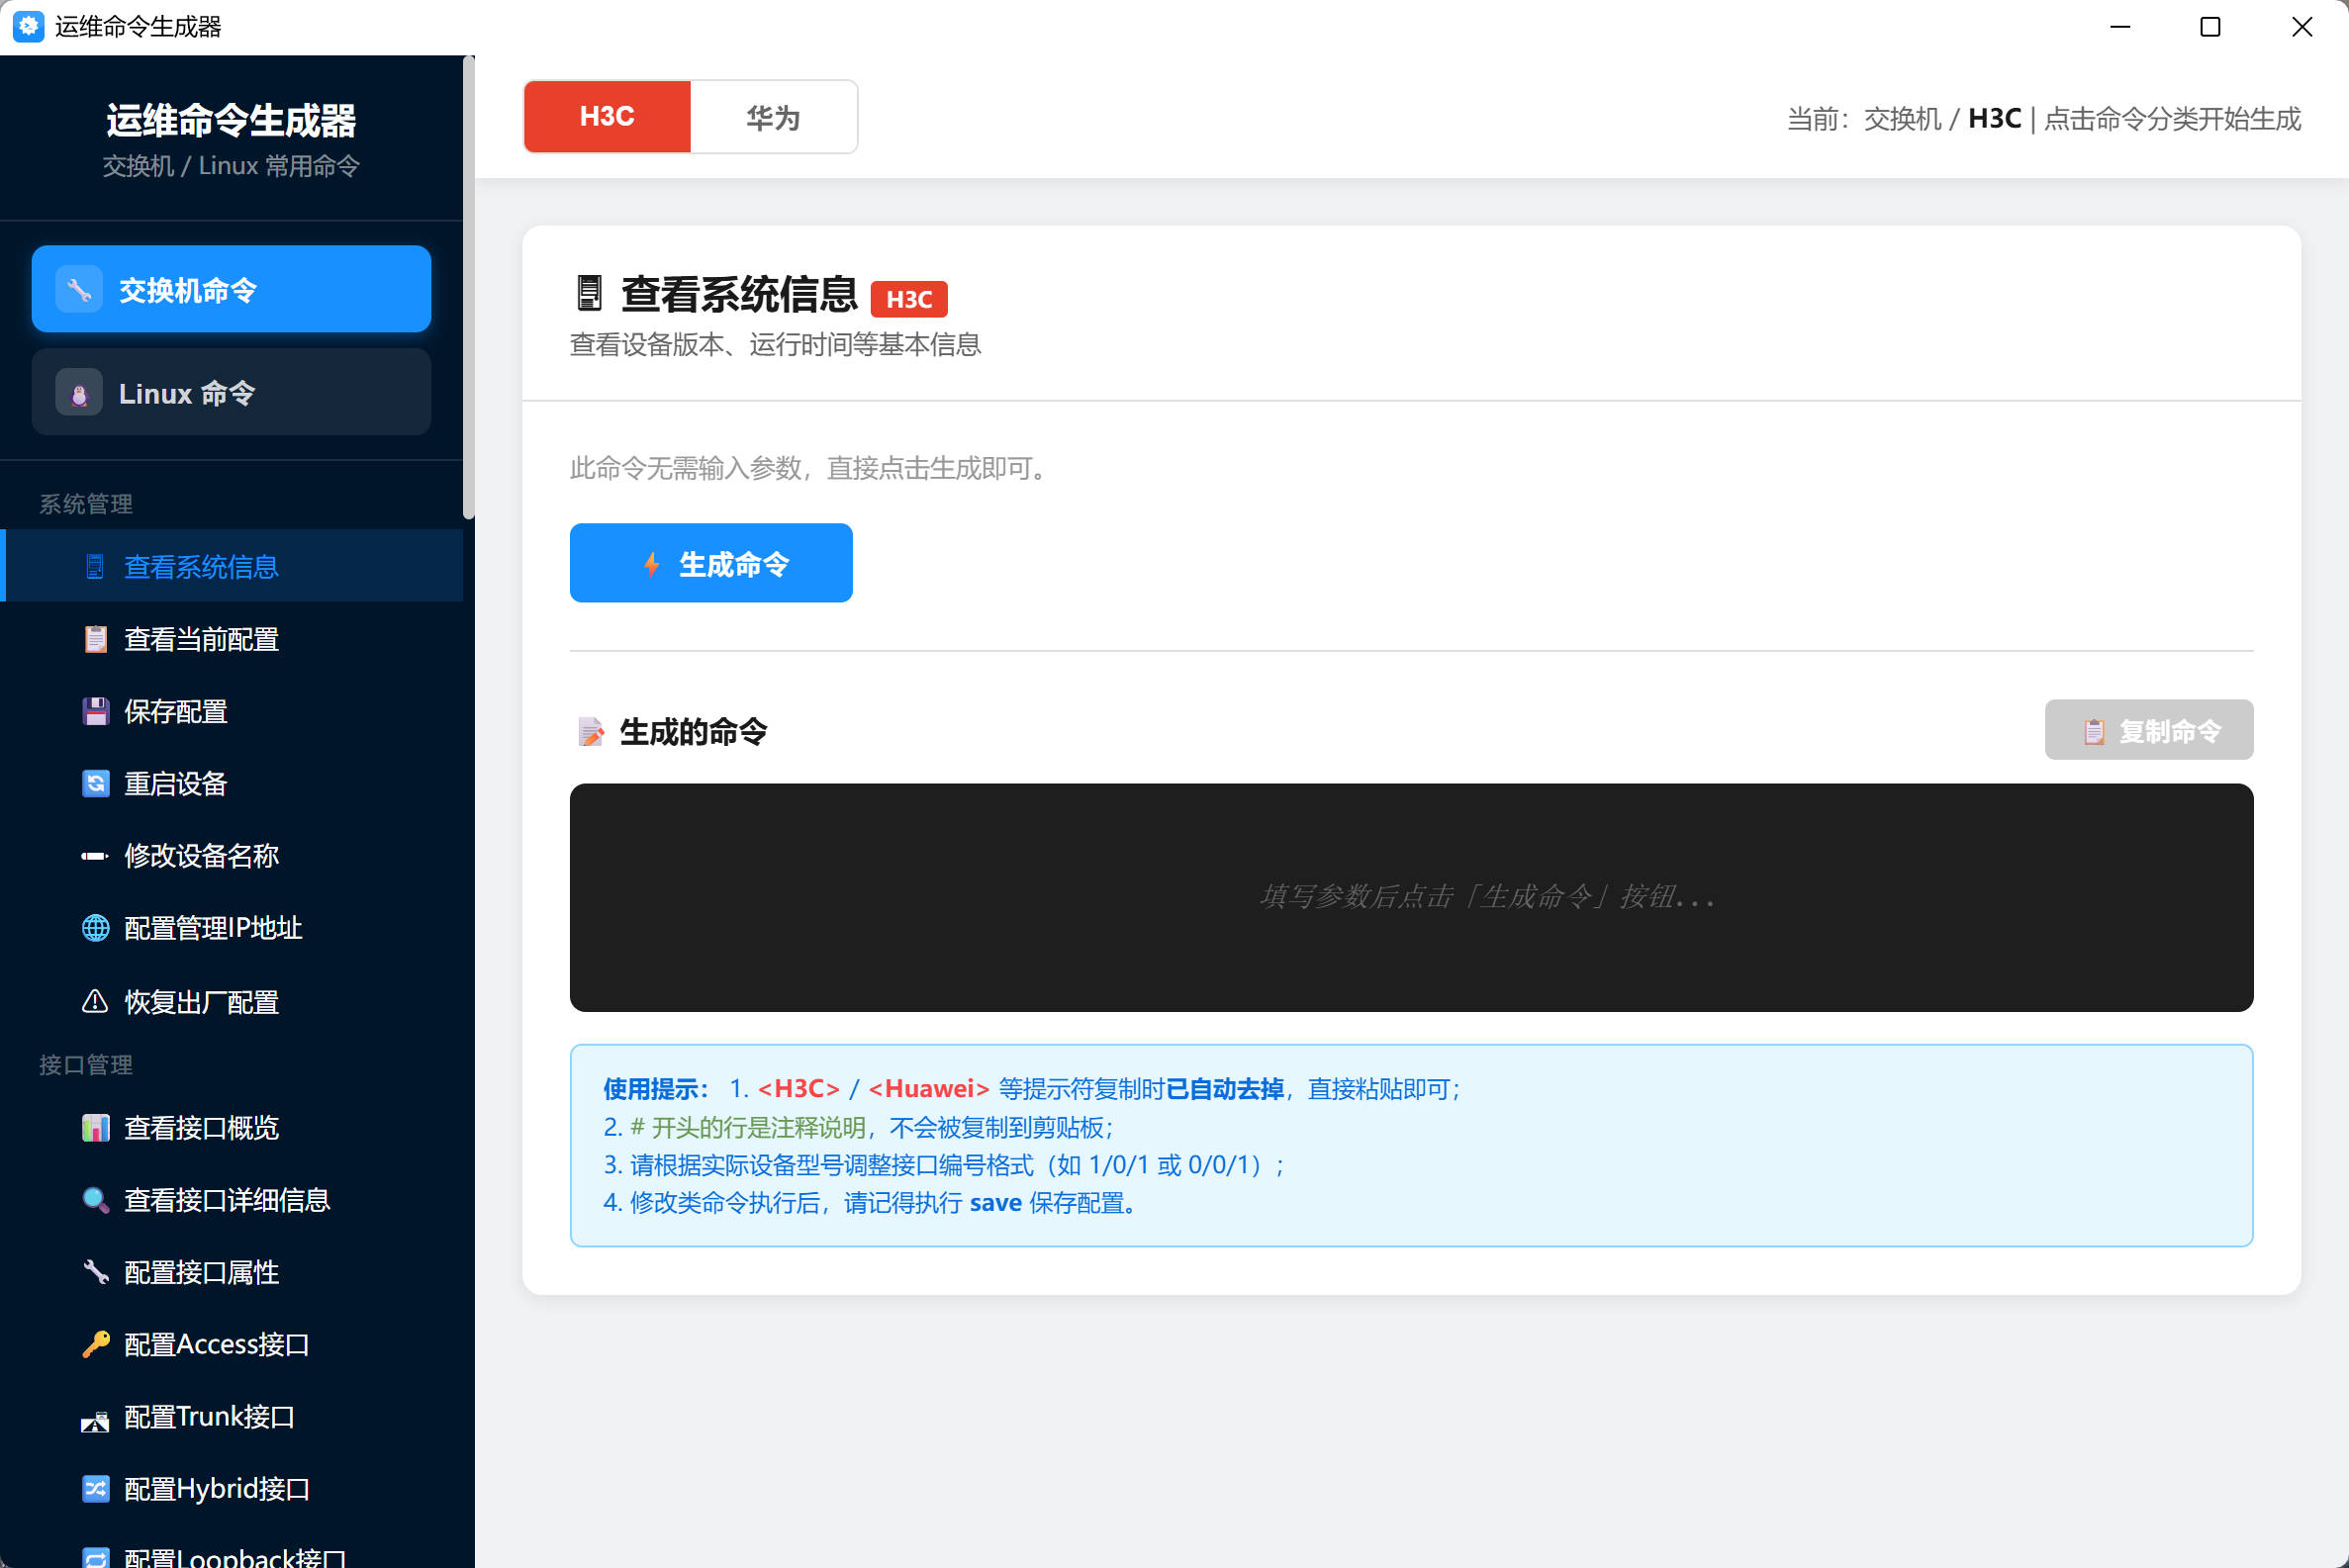Viewport: 2349px width, 1568px height.
Task: Open 查看当前配置 in the sidebar
Action: [x=233, y=639]
